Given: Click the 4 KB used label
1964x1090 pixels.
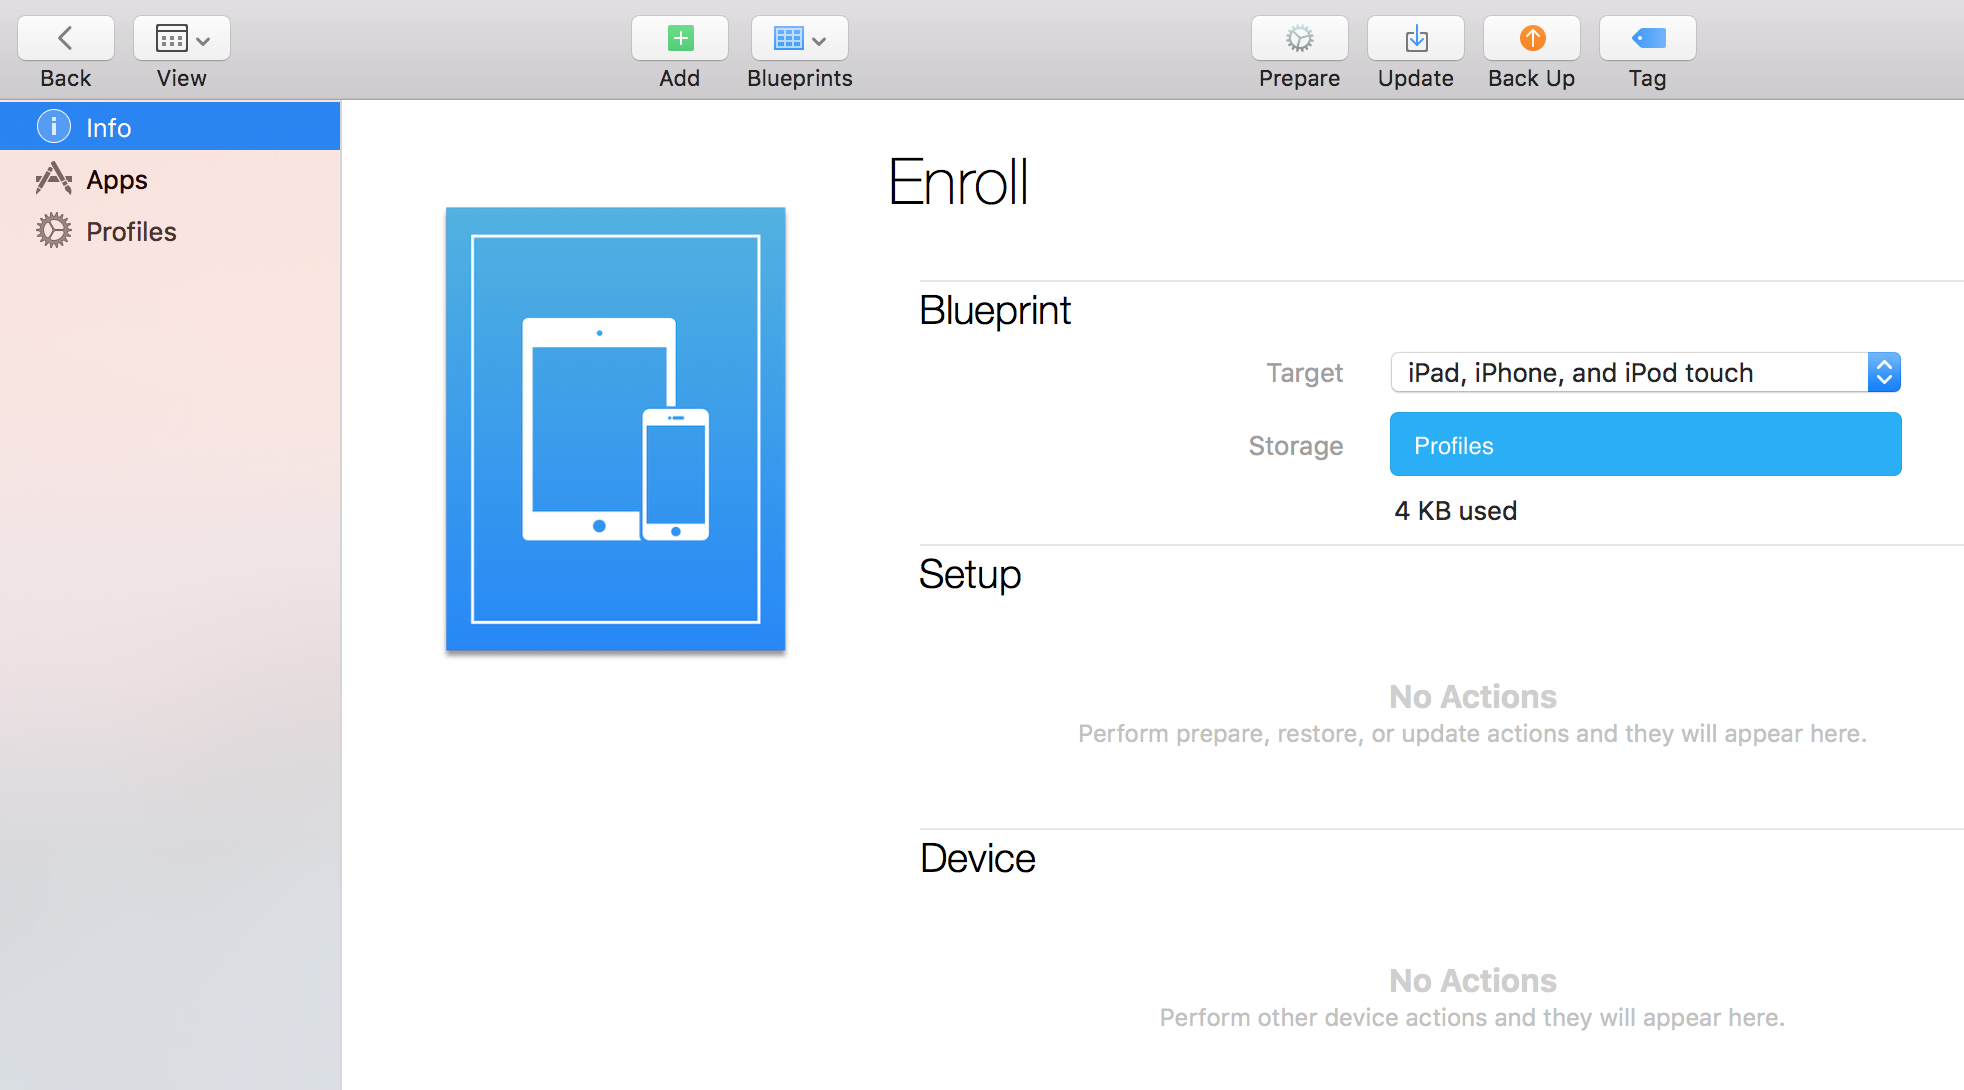Looking at the screenshot, I should click(x=1455, y=511).
